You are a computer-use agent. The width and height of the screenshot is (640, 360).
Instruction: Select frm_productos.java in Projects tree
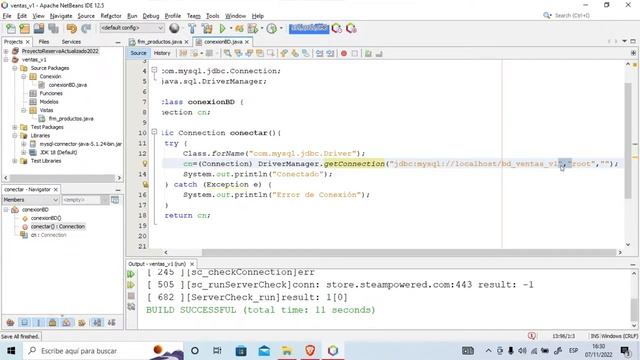71,119
